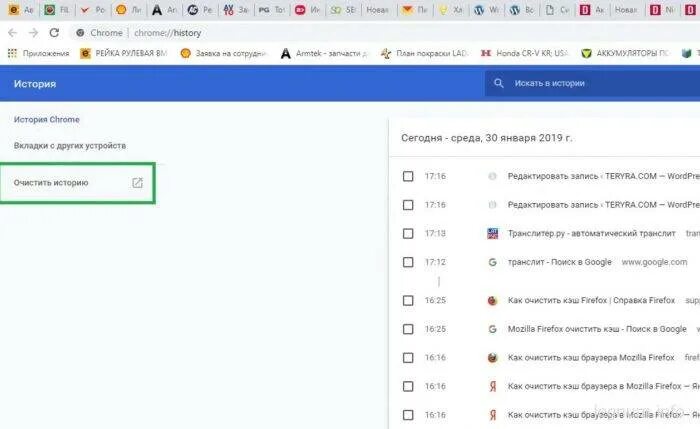Click Очистить историю in sidebar
This screenshot has width=700, height=429.
tap(51, 183)
